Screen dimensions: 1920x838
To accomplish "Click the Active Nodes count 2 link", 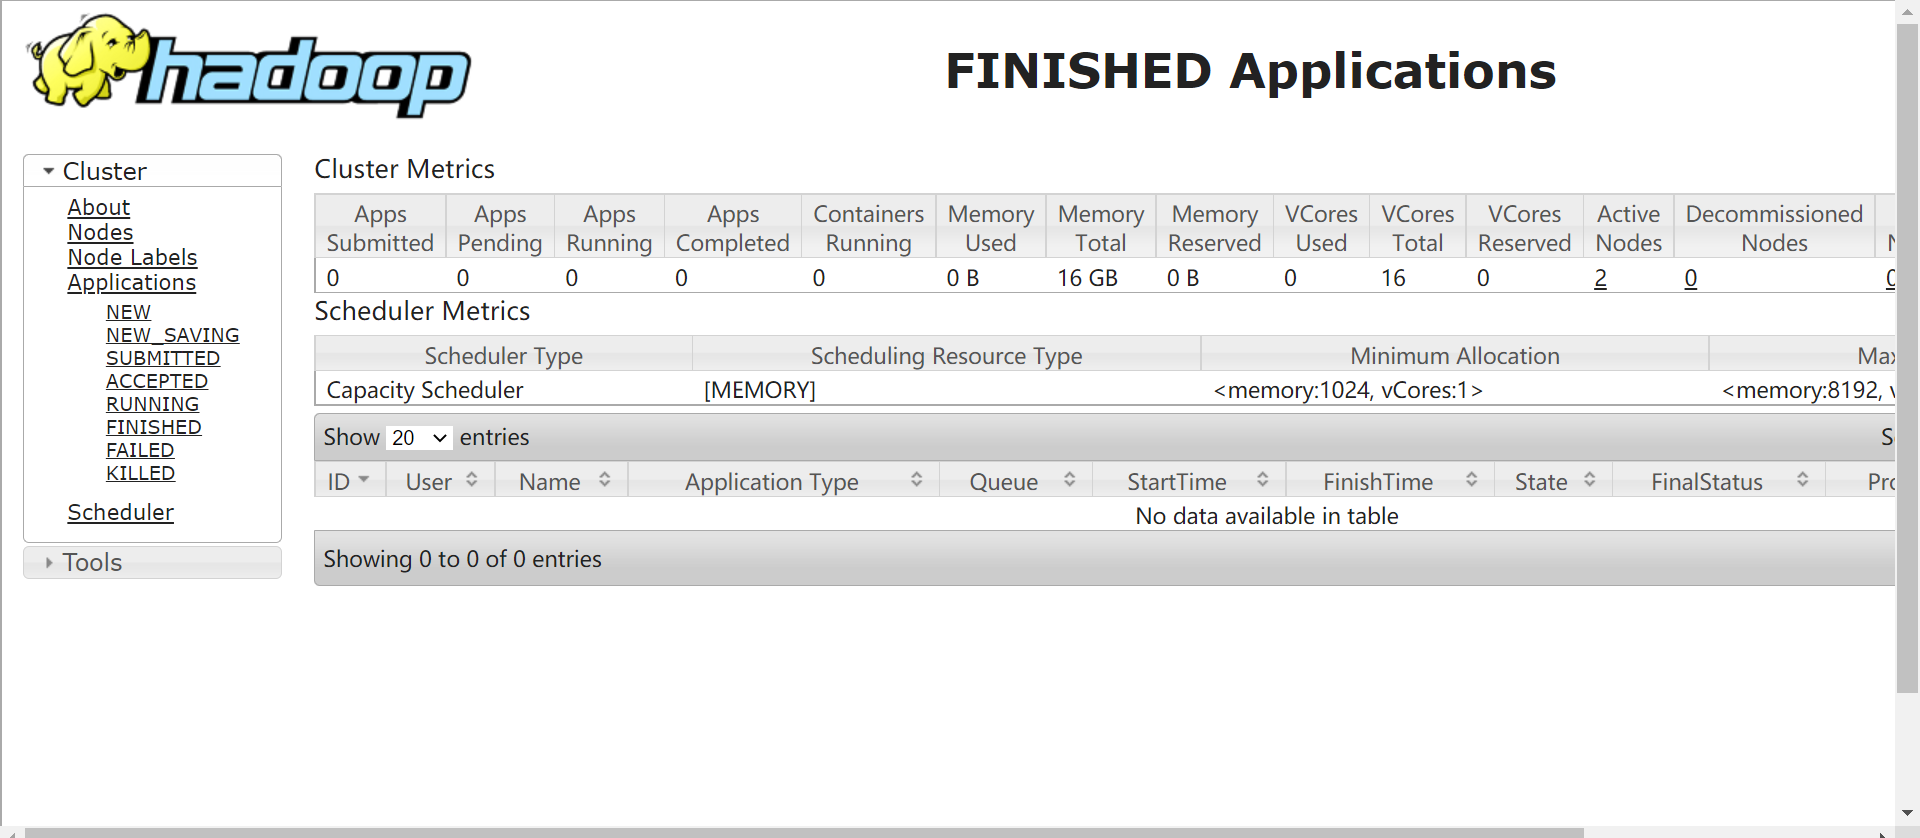I will [1600, 278].
